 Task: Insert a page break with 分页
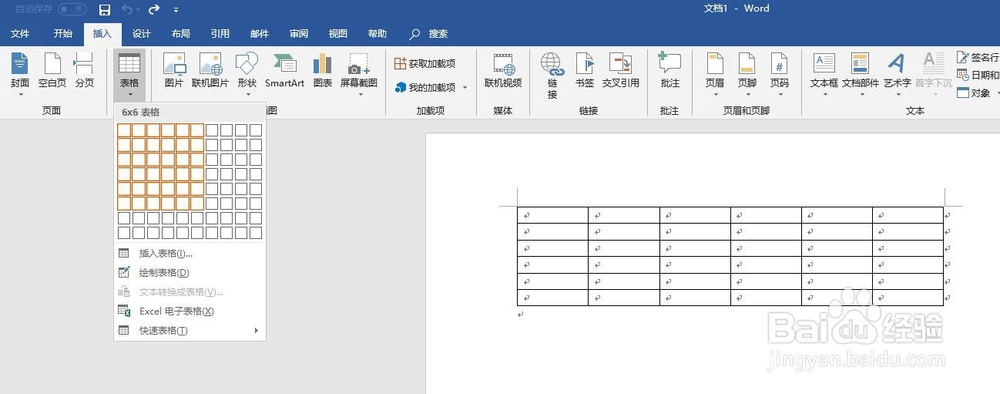tap(84, 70)
